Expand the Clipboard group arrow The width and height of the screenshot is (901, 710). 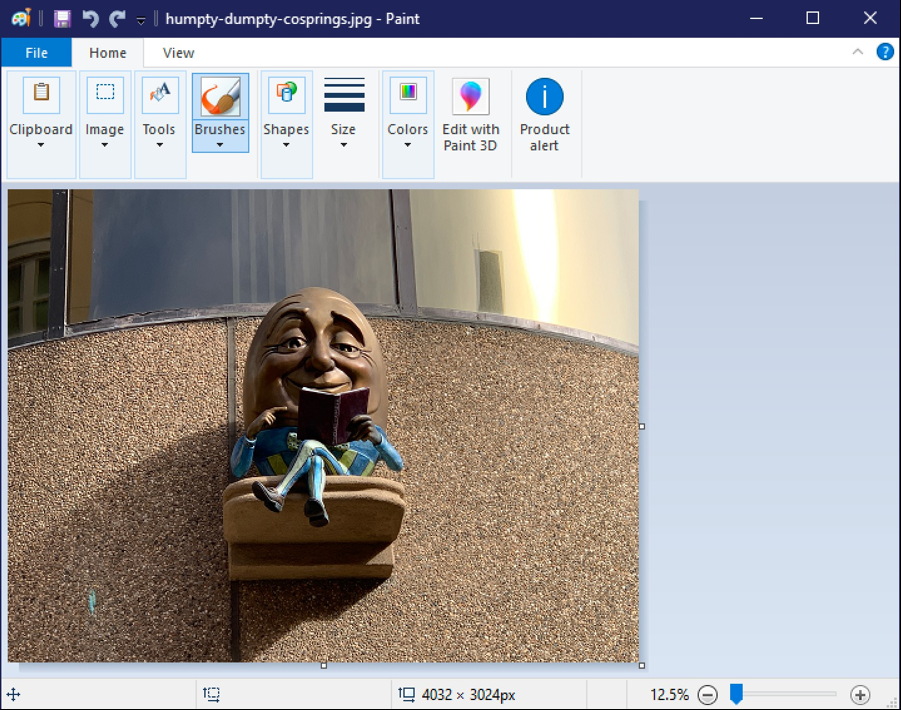tap(41, 145)
